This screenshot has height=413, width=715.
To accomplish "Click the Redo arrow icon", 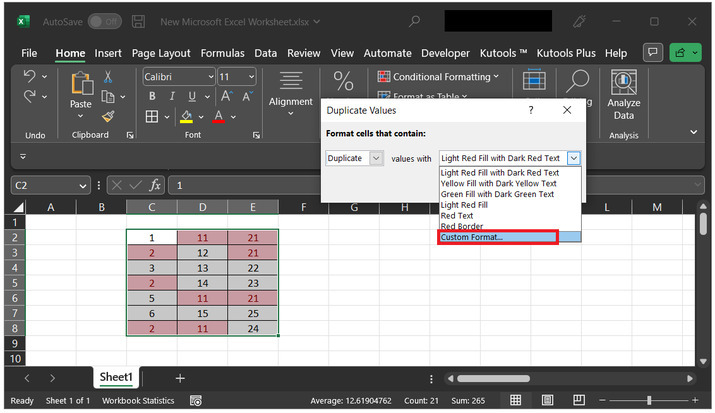I will [x=29, y=96].
